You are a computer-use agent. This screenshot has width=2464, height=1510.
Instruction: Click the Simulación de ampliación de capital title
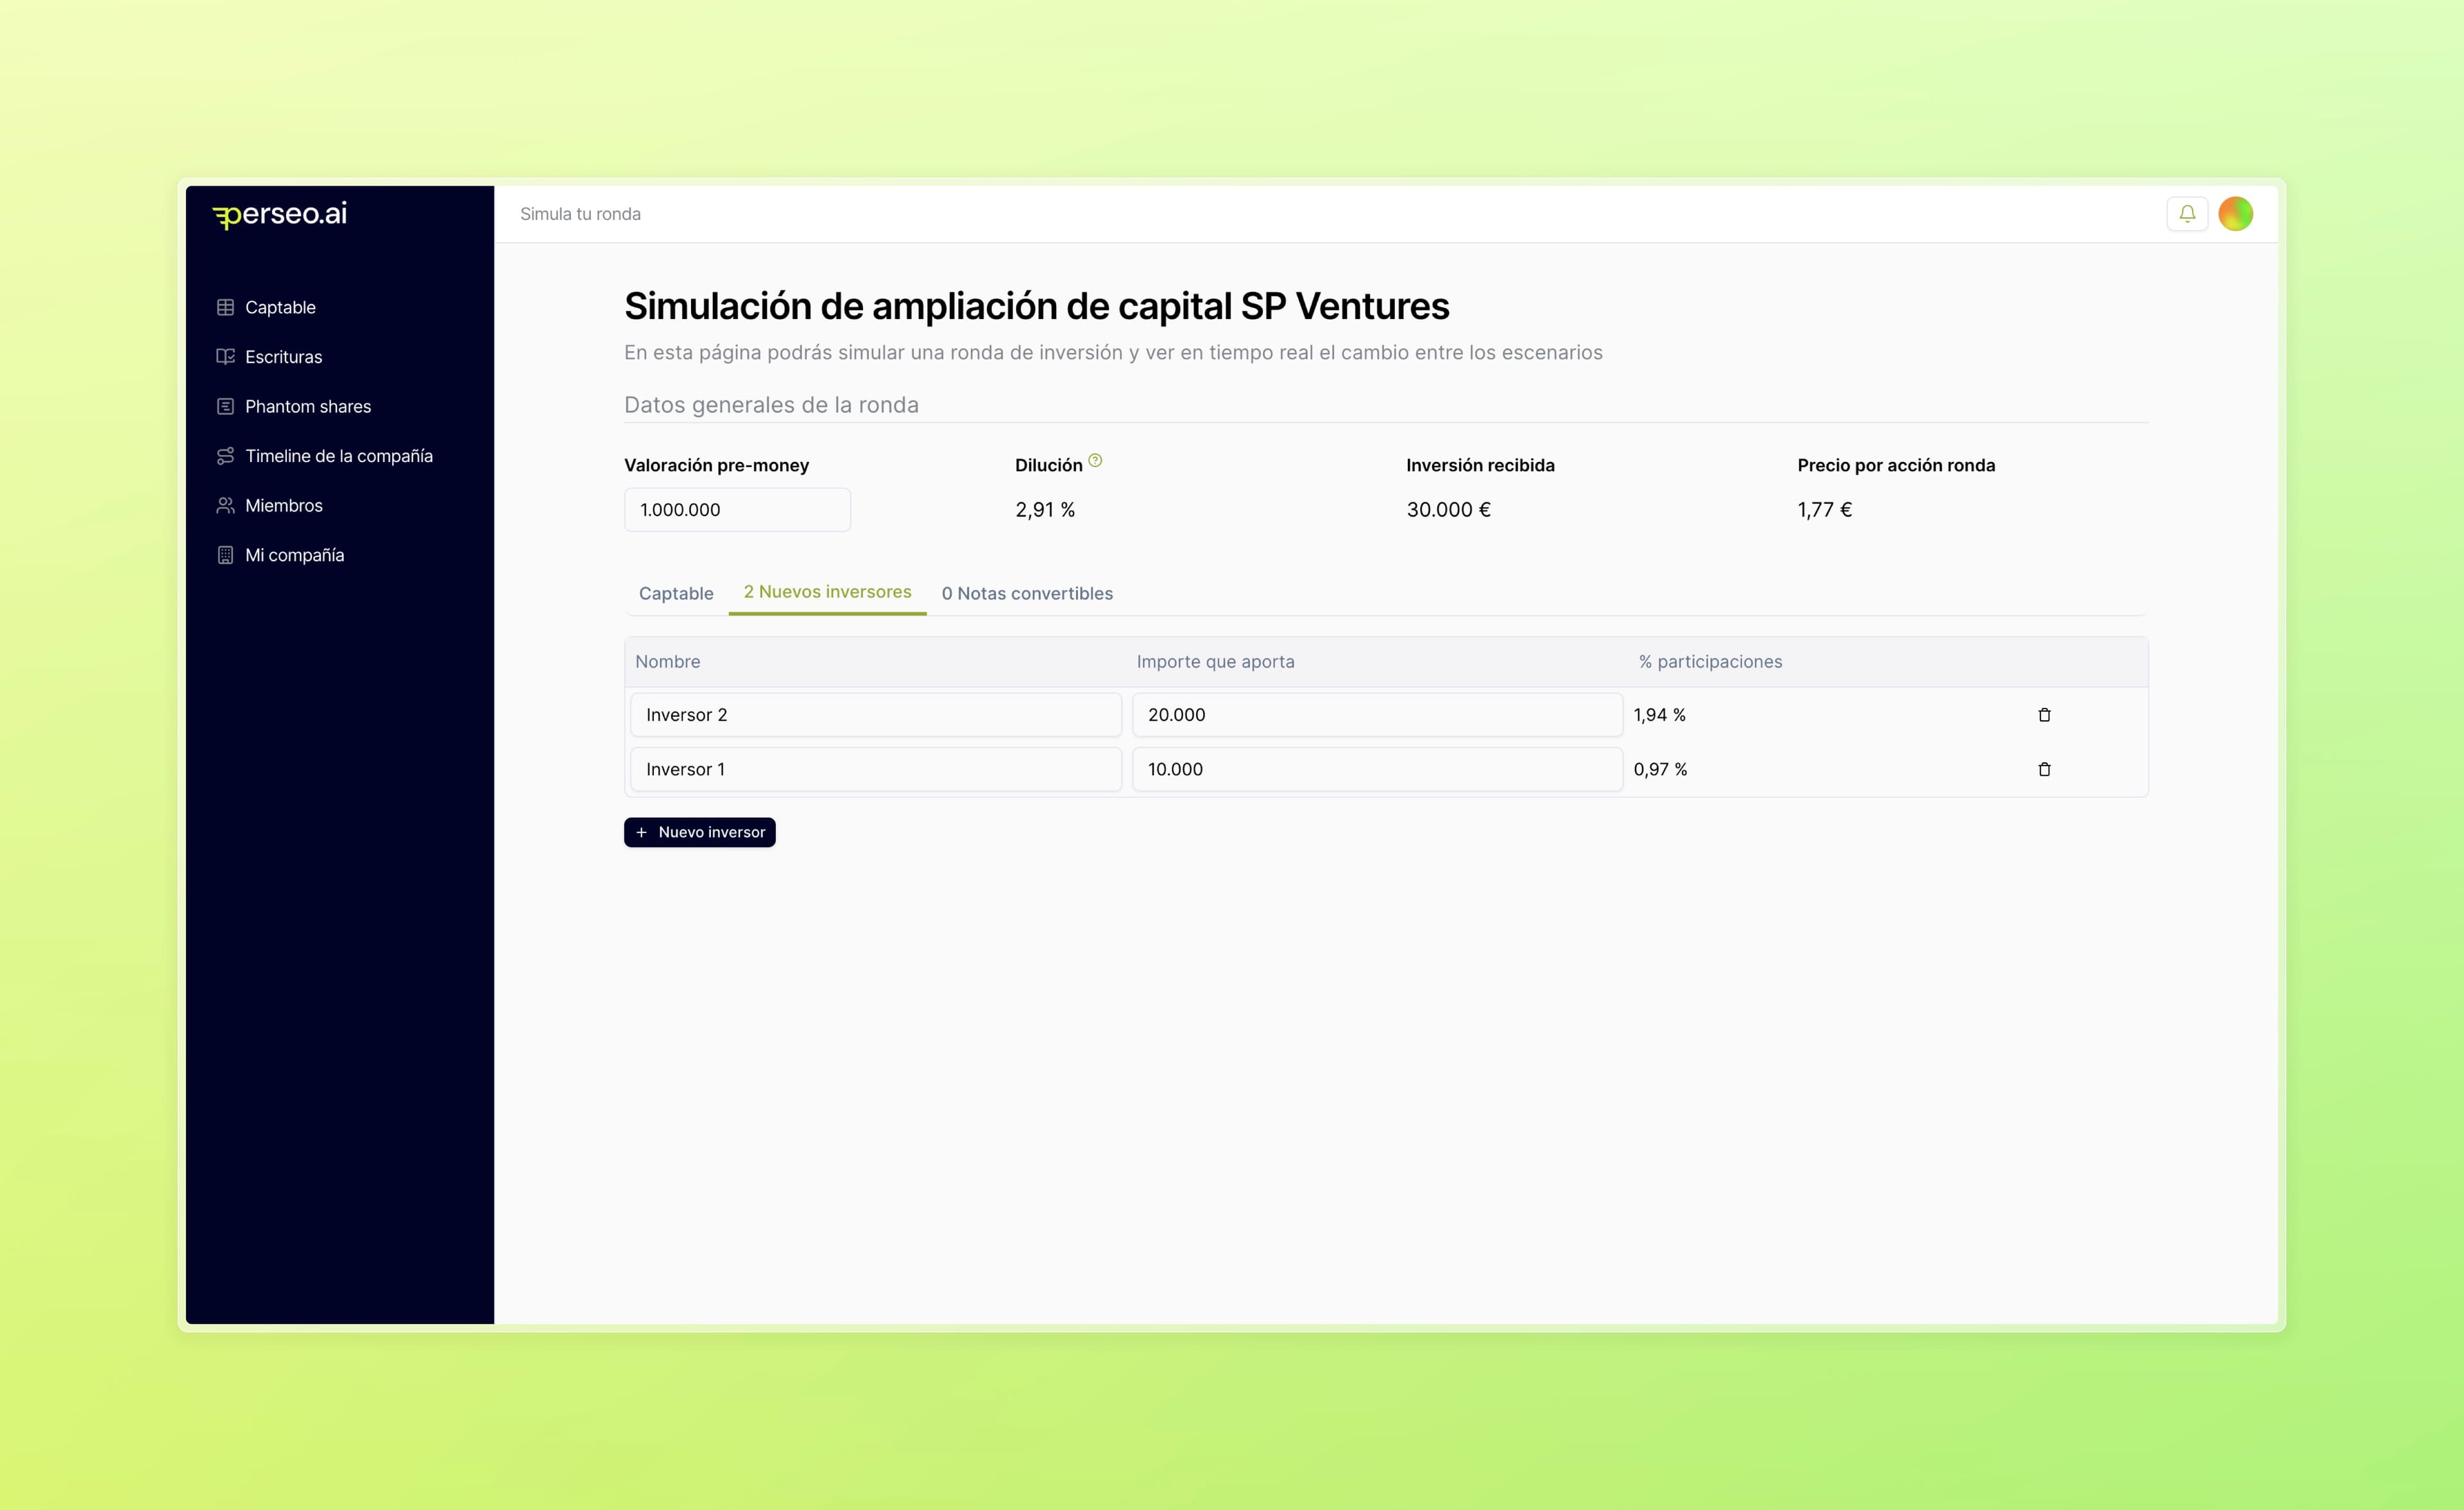pos(1037,306)
